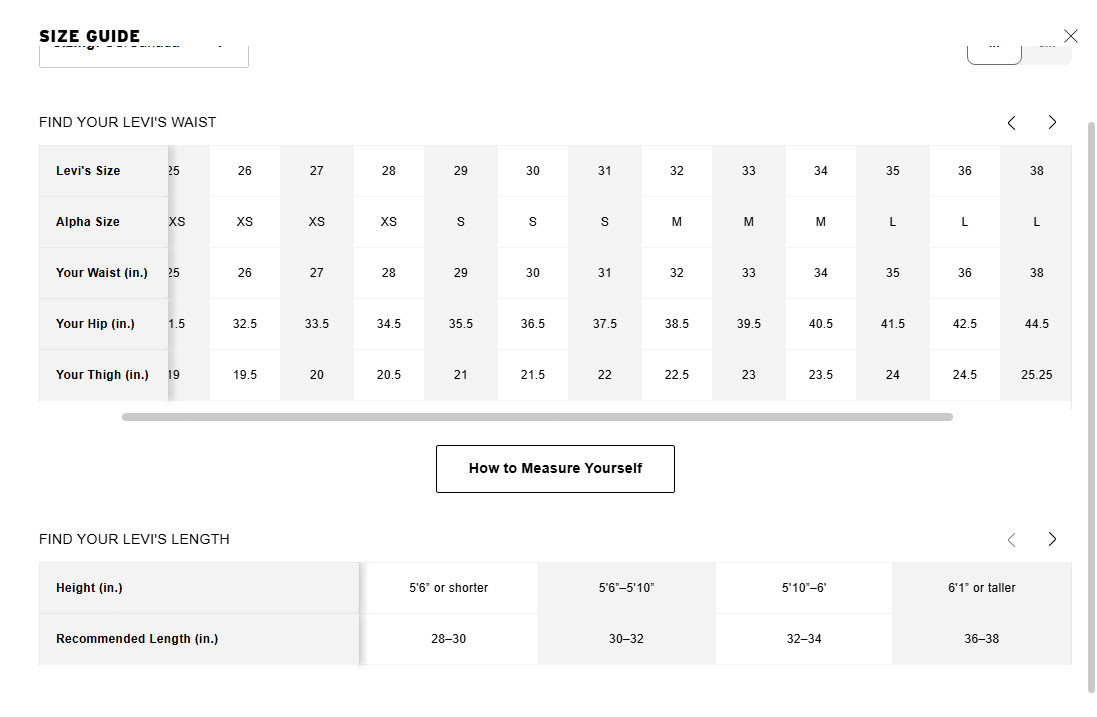Click the FIND YOUR LEVI'S LENGTH heading
Image resolution: width=1097 pixels, height=717 pixels.
tap(134, 539)
